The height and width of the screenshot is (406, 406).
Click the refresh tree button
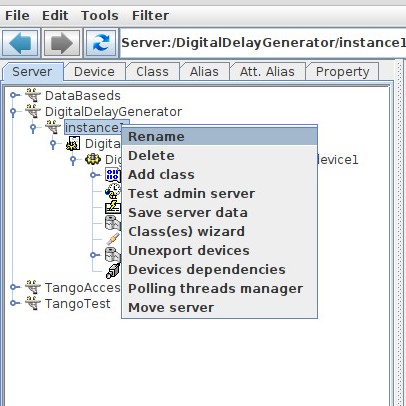pos(101,43)
